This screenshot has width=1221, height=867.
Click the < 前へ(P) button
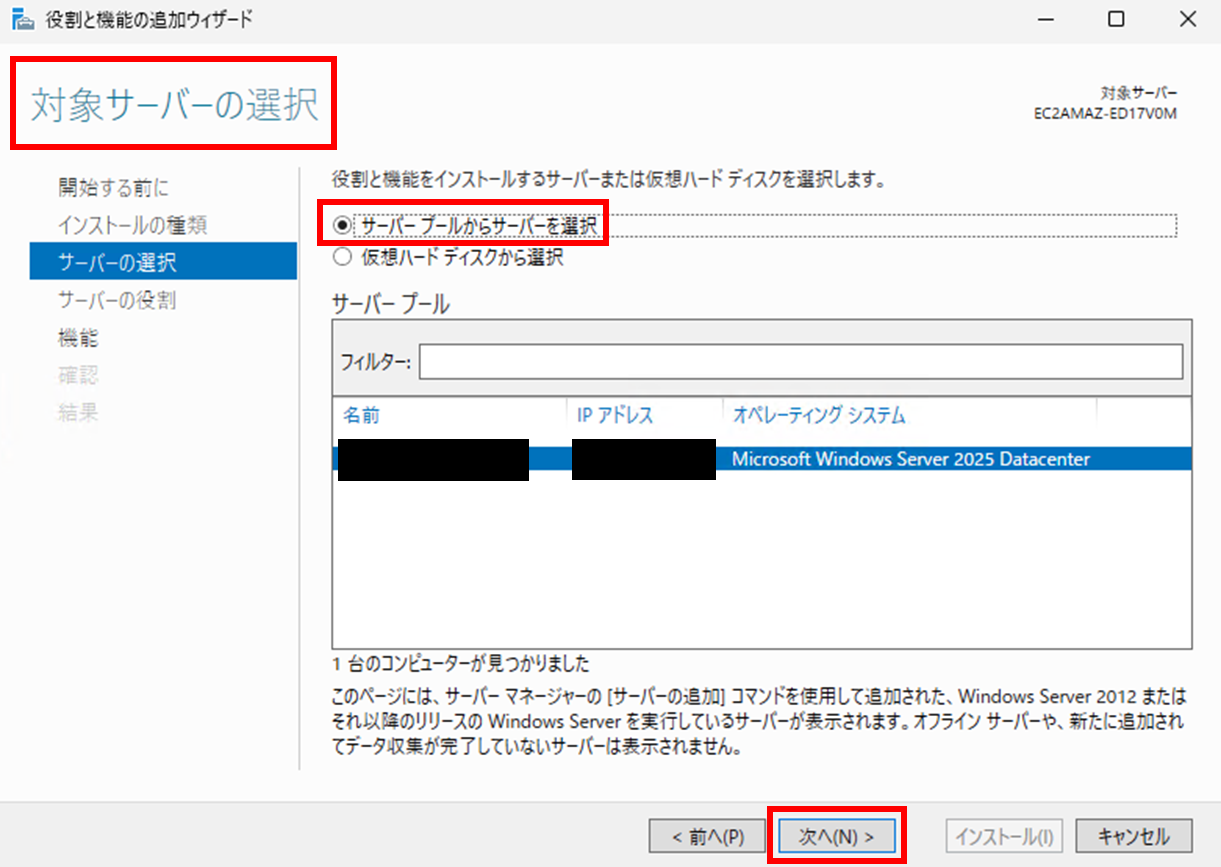pyautogui.click(x=708, y=836)
